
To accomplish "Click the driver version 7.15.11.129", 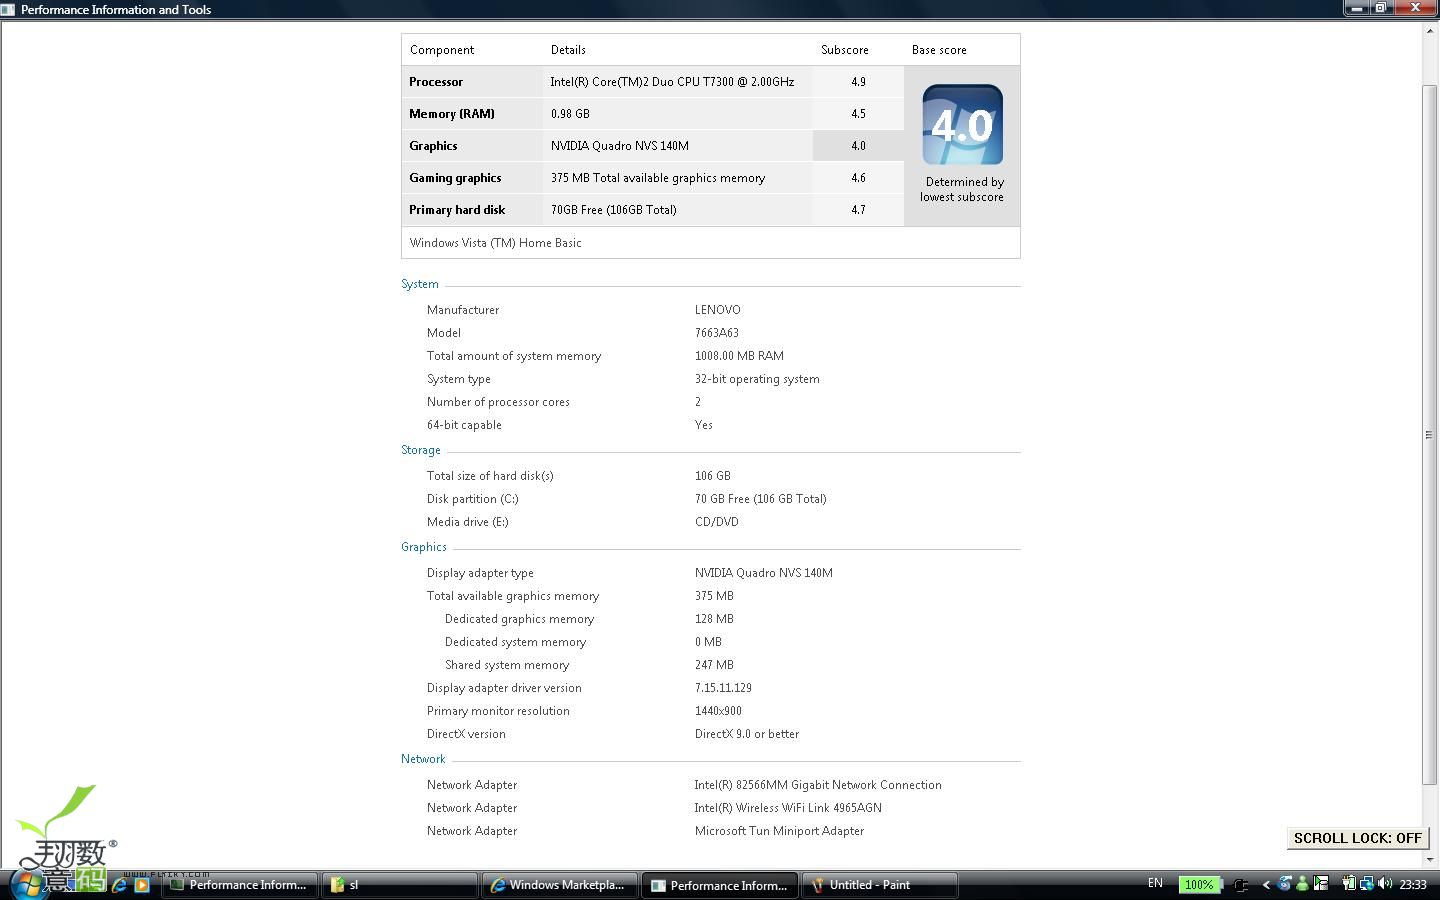I will click(723, 688).
